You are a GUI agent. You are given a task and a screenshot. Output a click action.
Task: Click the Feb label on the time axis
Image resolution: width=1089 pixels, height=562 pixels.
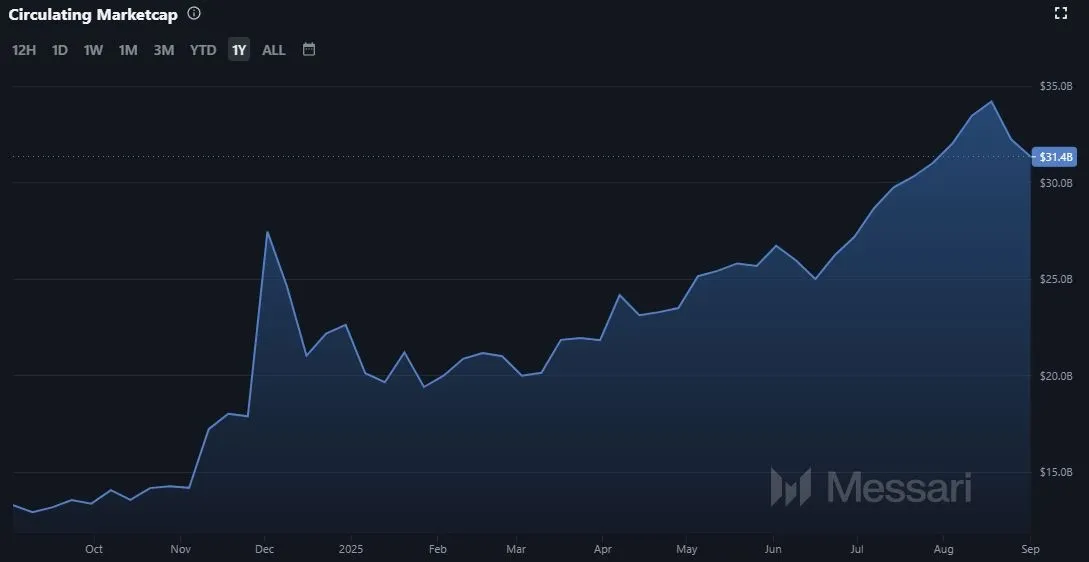coord(437,549)
